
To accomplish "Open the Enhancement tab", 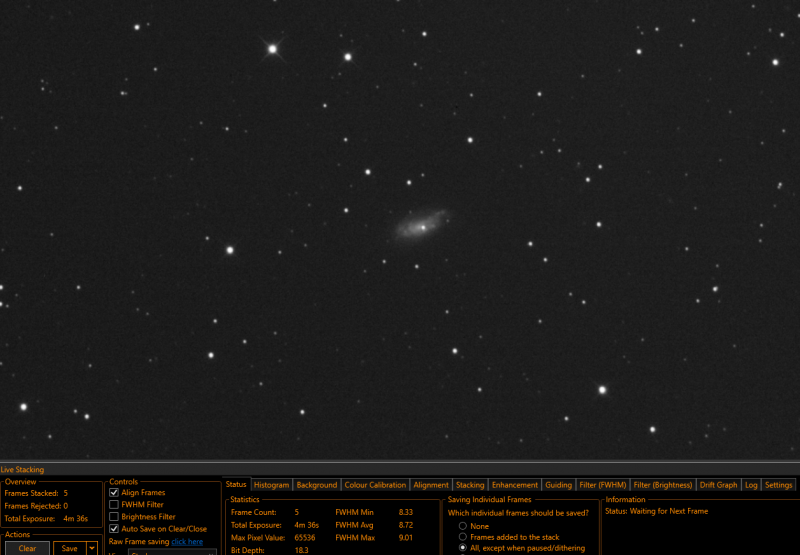I will (515, 485).
